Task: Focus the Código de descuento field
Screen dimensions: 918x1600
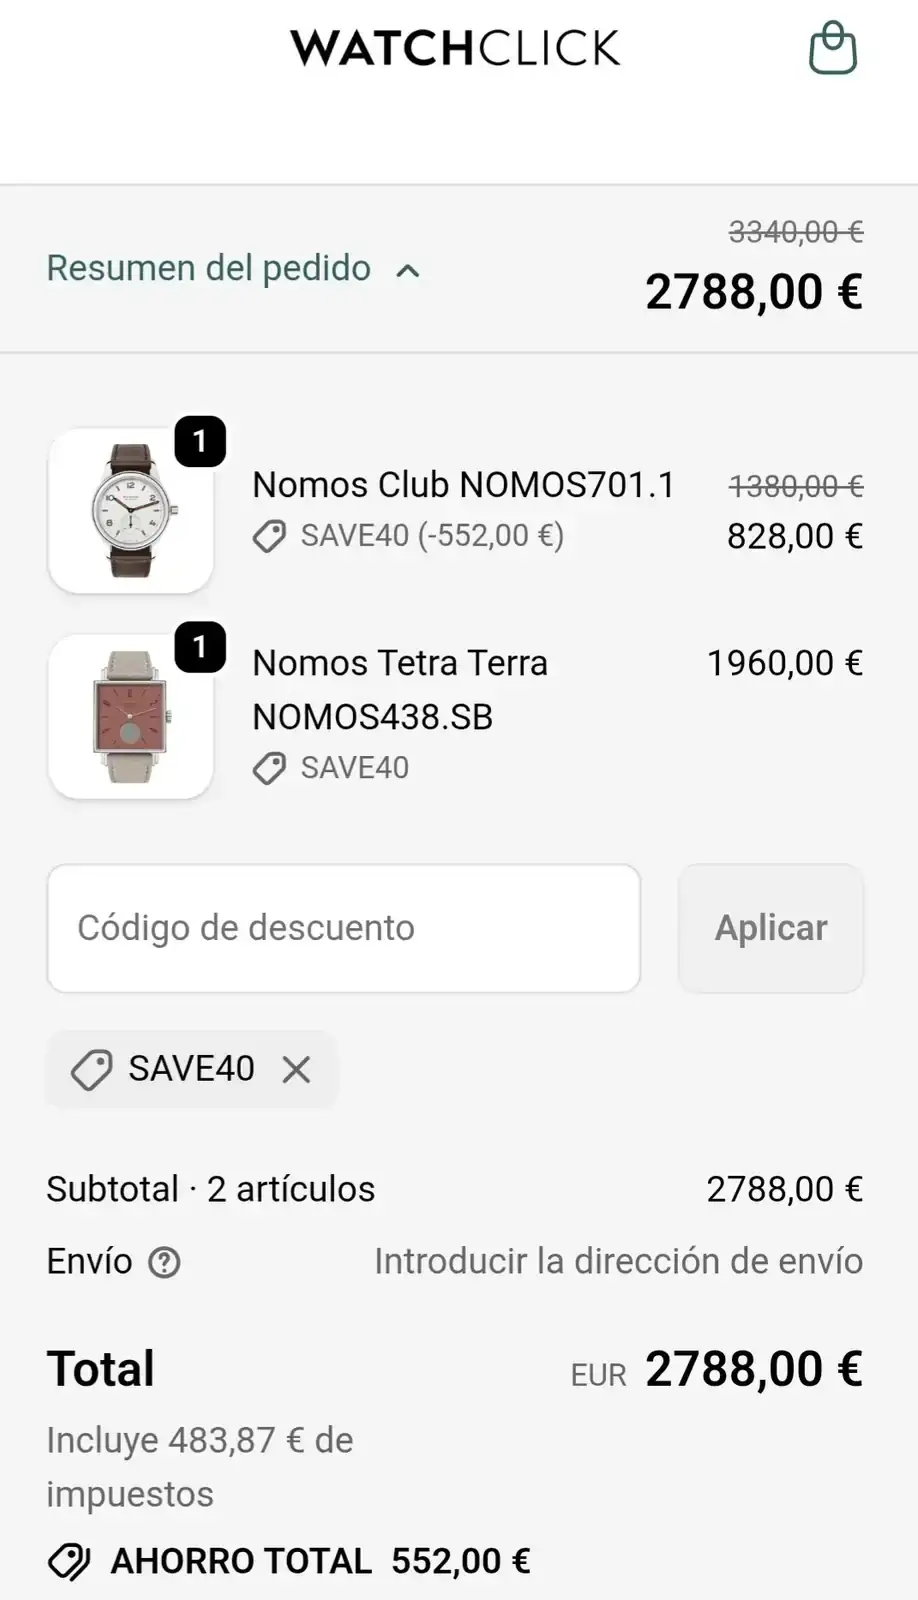Action: (x=343, y=928)
